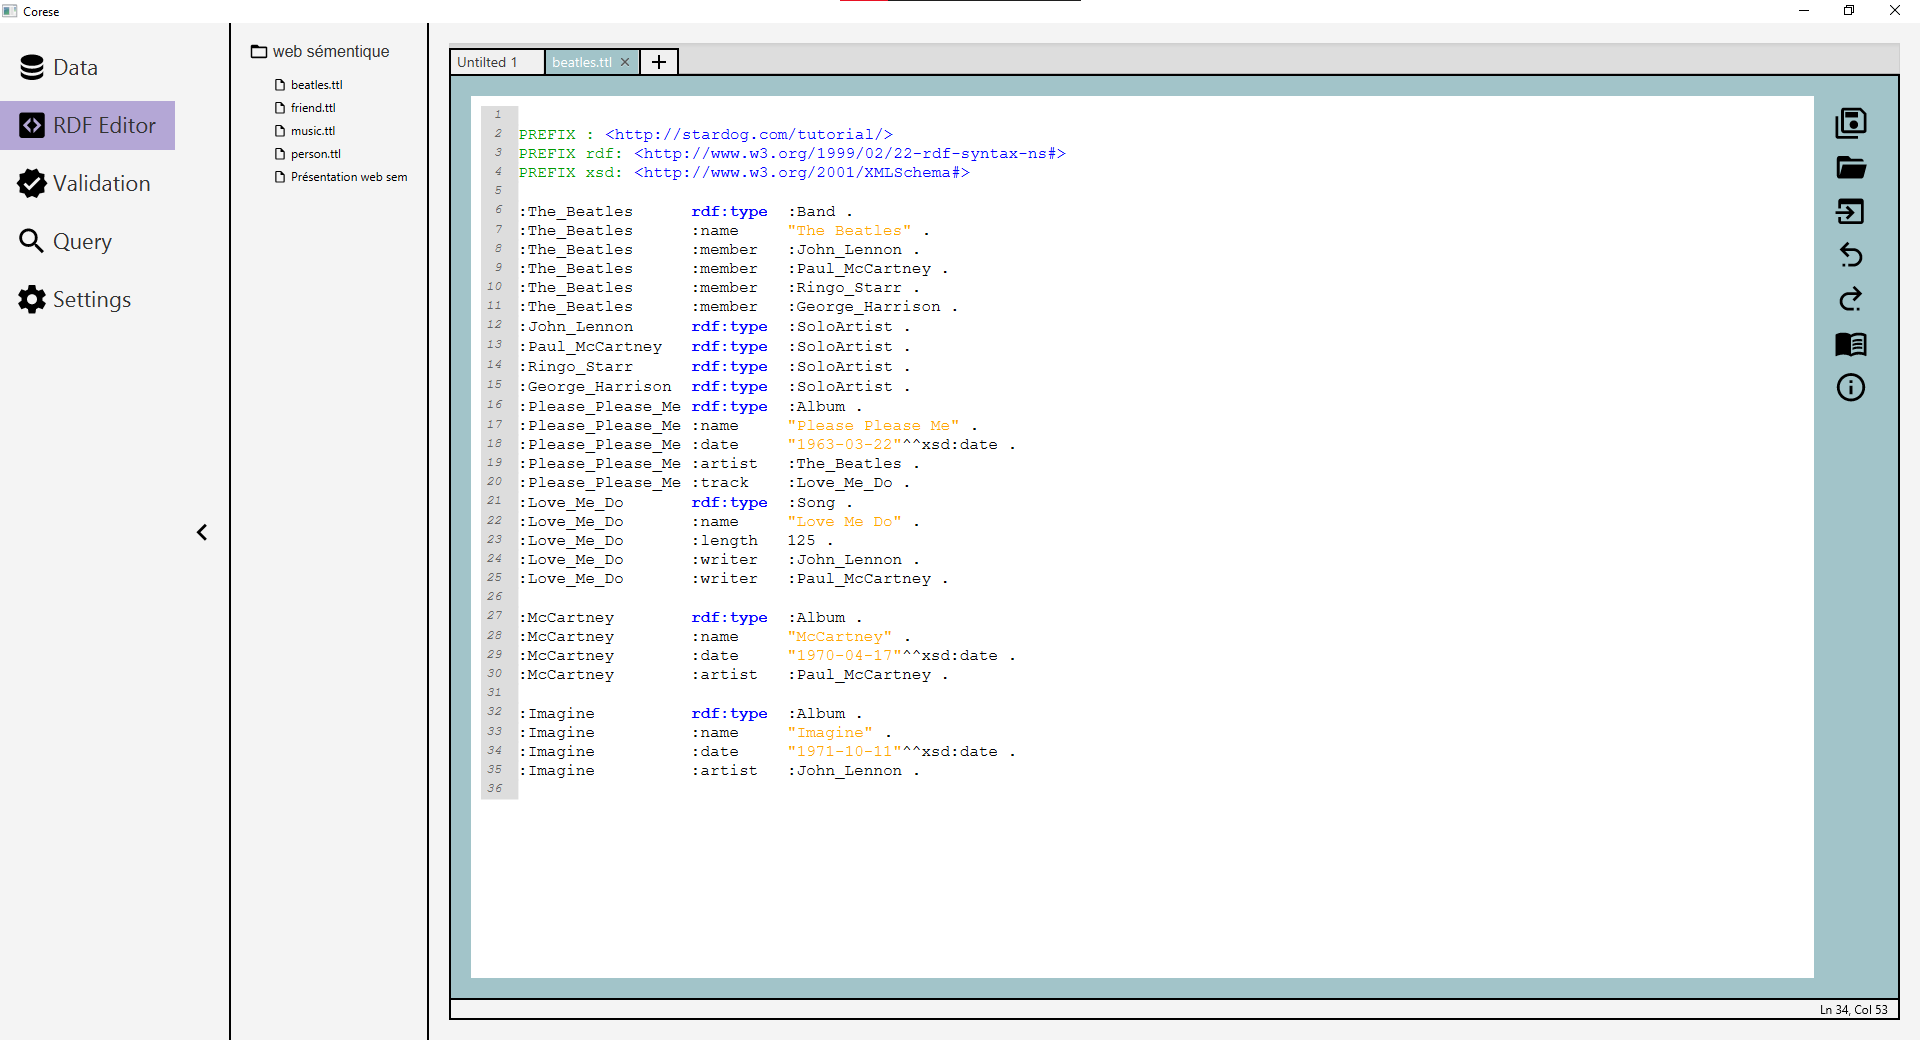Collapse the file explorer panel
Screen dimensions: 1920x1040
[202, 532]
